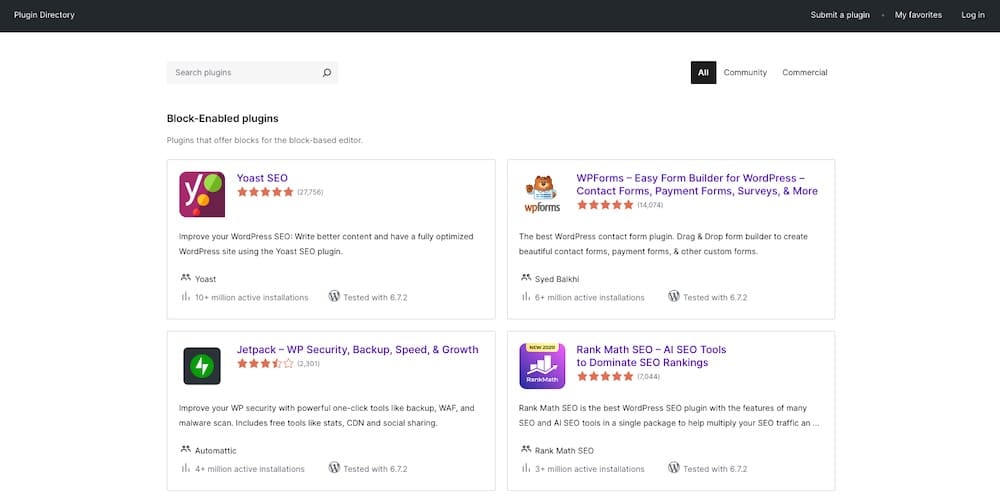Click the Yoast SEO star rating
Image resolution: width=1000 pixels, height=499 pixels.
[x=265, y=192]
